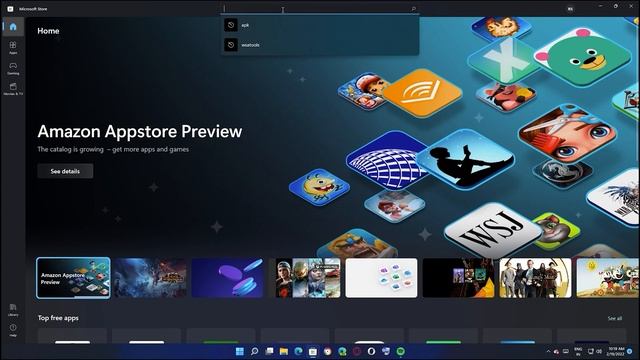Open Help from the sidebar
The image size is (640, 360).
click(13, 330)
